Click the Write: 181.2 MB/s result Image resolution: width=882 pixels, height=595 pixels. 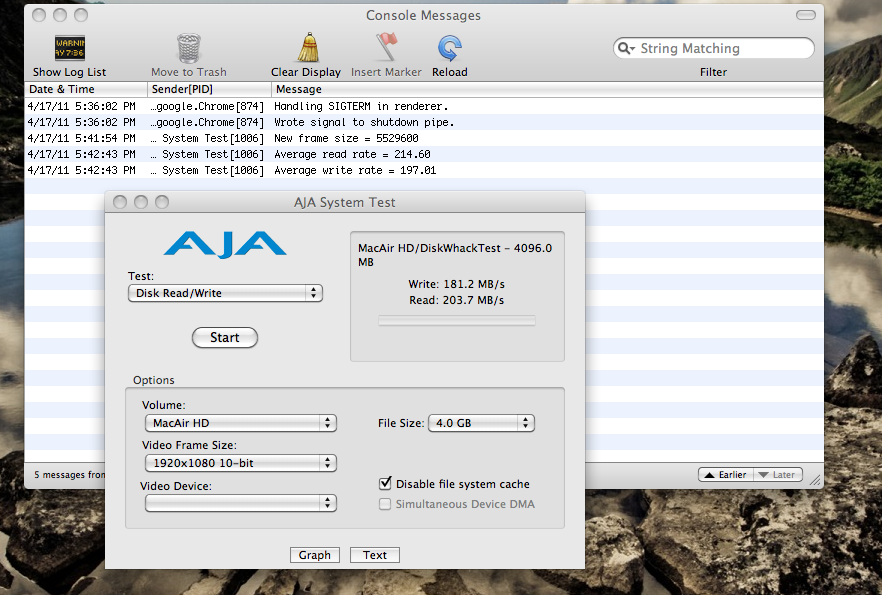pos(457,284)
